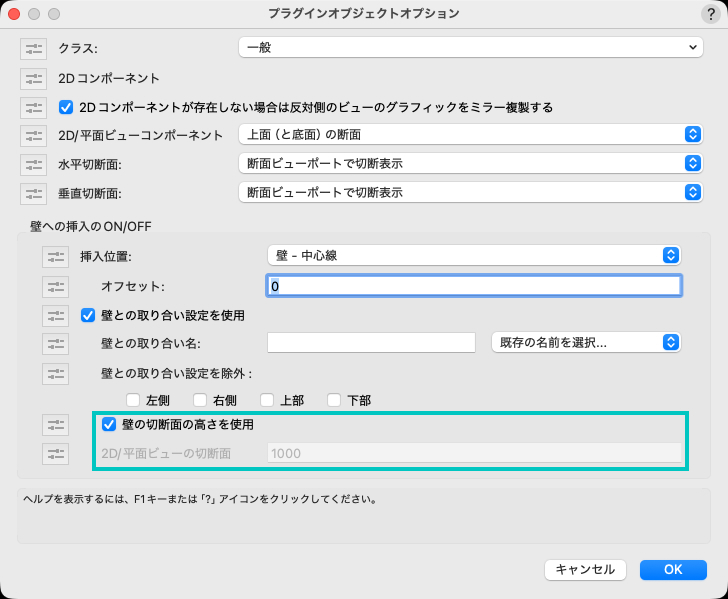Click the オフセット input field
This screenshot has width=728, height=599.
tap(474, 286)
